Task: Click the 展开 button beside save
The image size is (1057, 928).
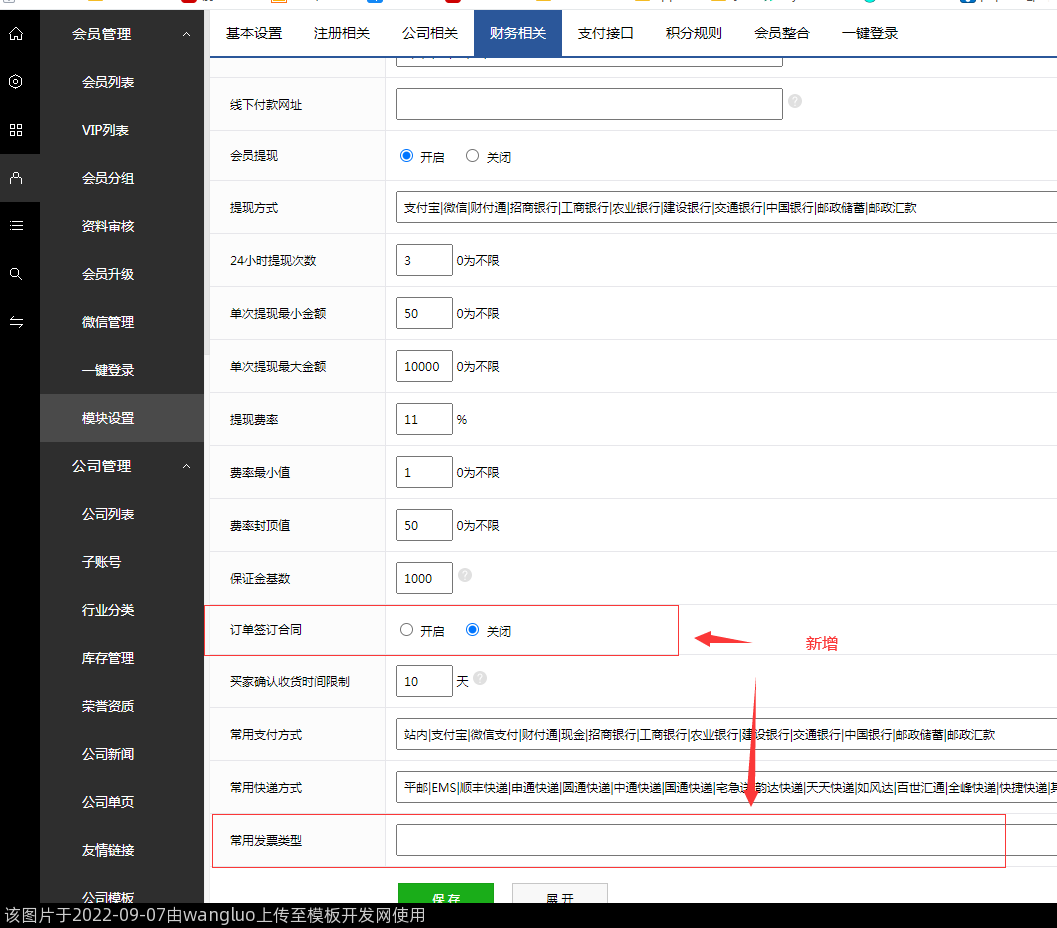Action: point(559,896)
